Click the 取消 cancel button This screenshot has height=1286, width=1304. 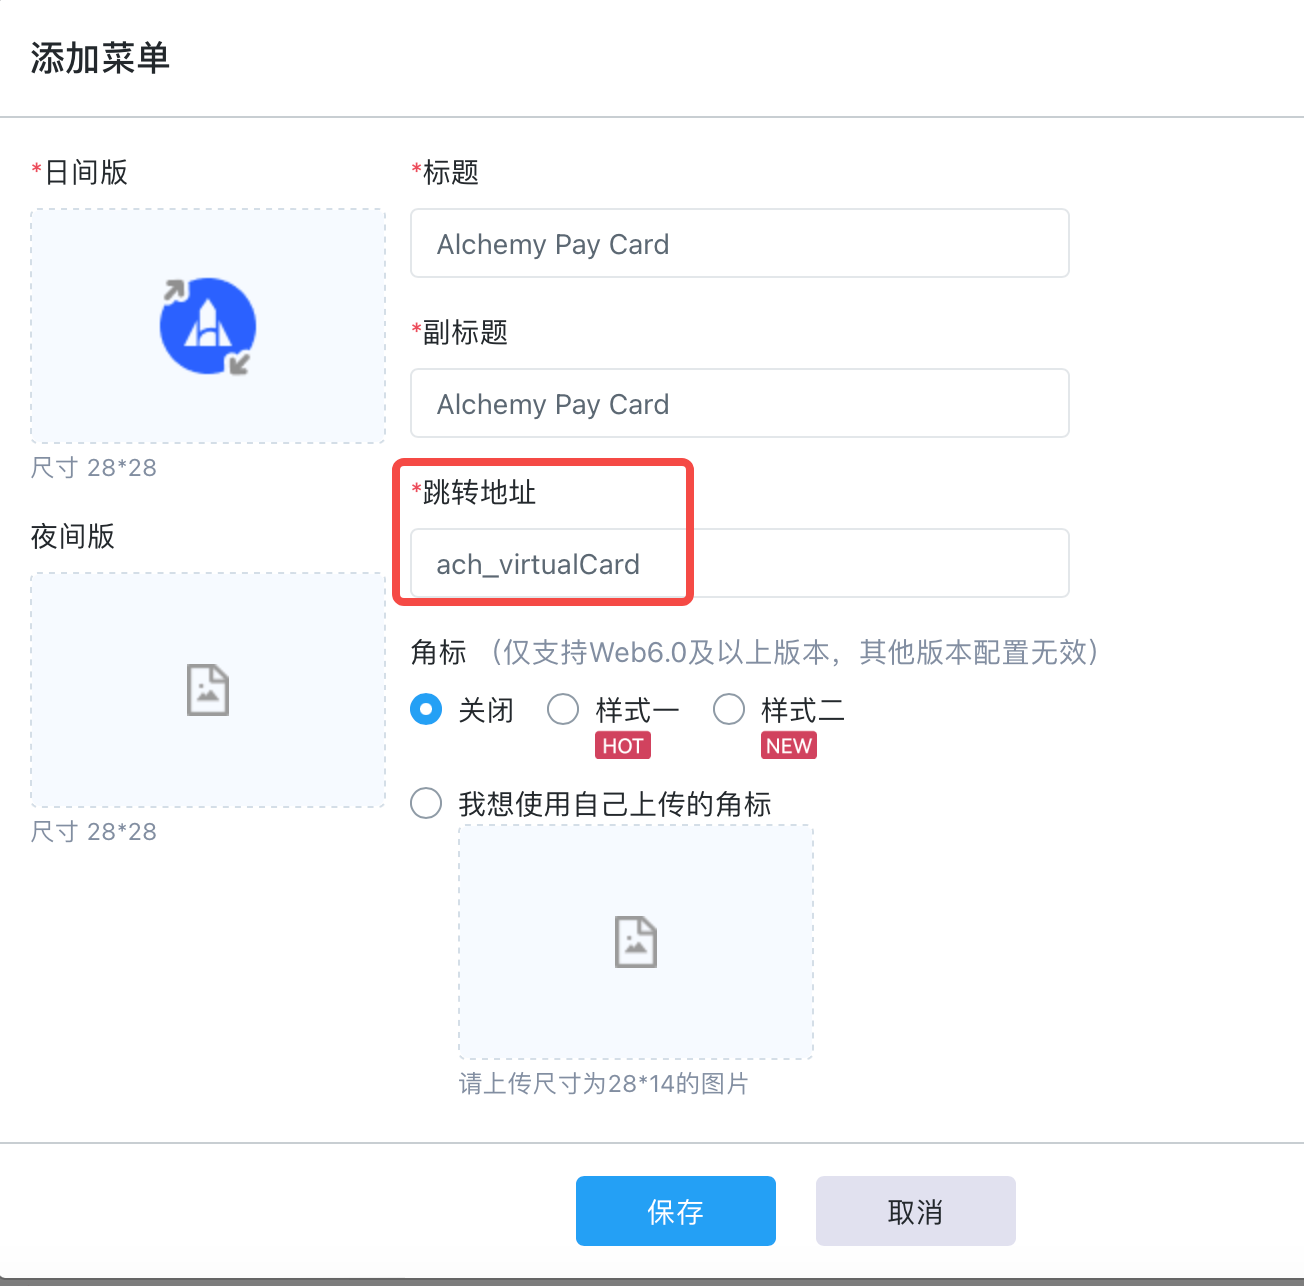click(916, 1211)
